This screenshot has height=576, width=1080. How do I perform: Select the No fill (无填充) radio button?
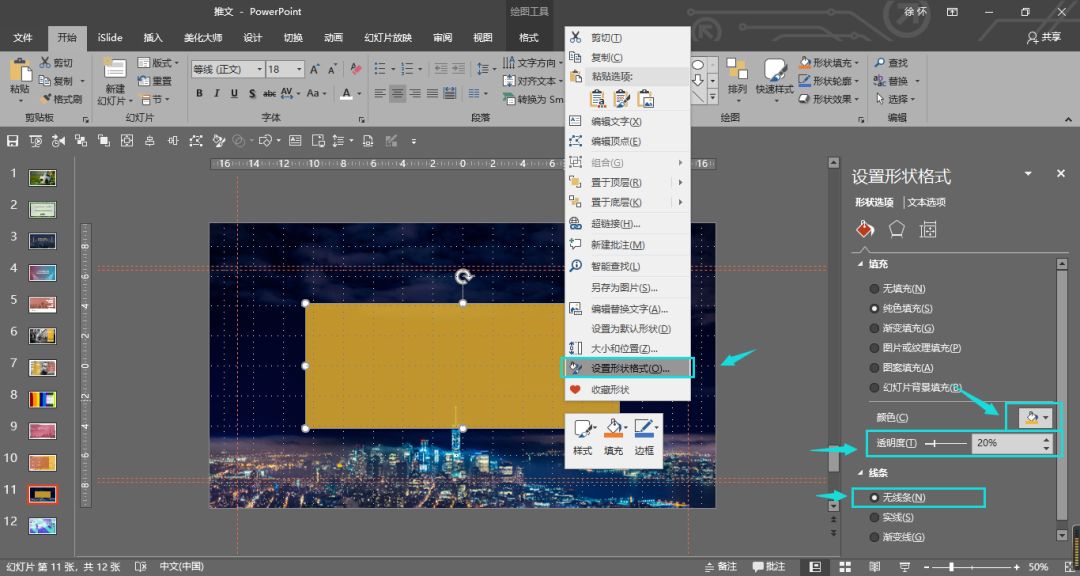875,288
